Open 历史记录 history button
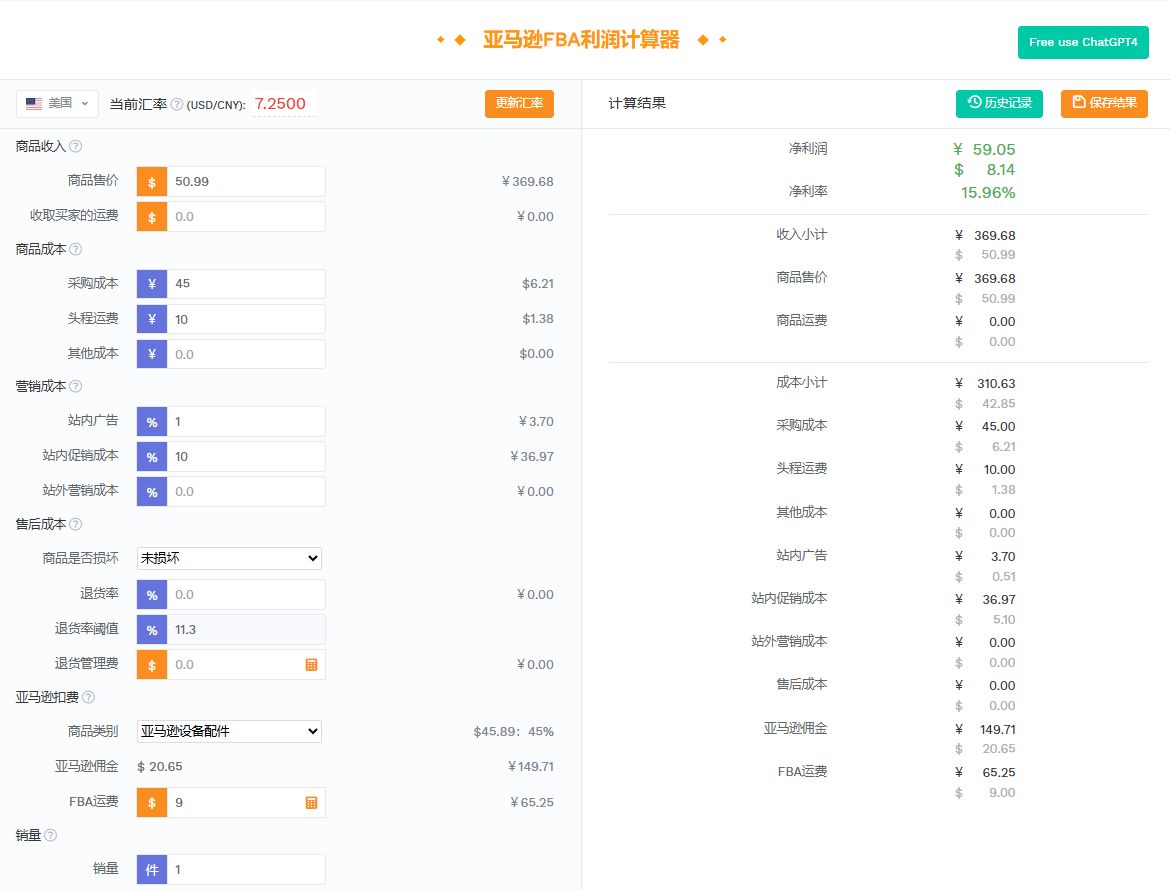The image size is (1170, 890). (999, 104)
